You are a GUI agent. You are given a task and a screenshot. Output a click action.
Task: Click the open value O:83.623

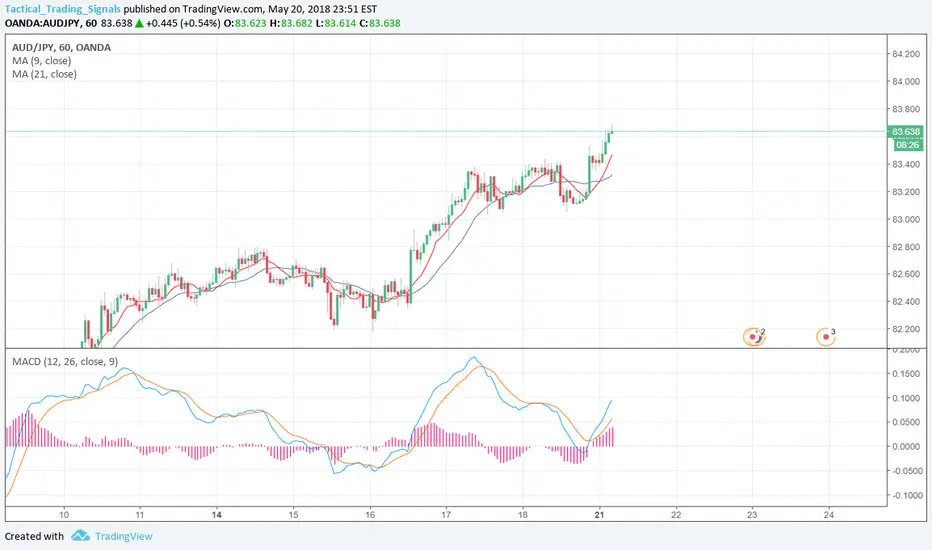245,24
